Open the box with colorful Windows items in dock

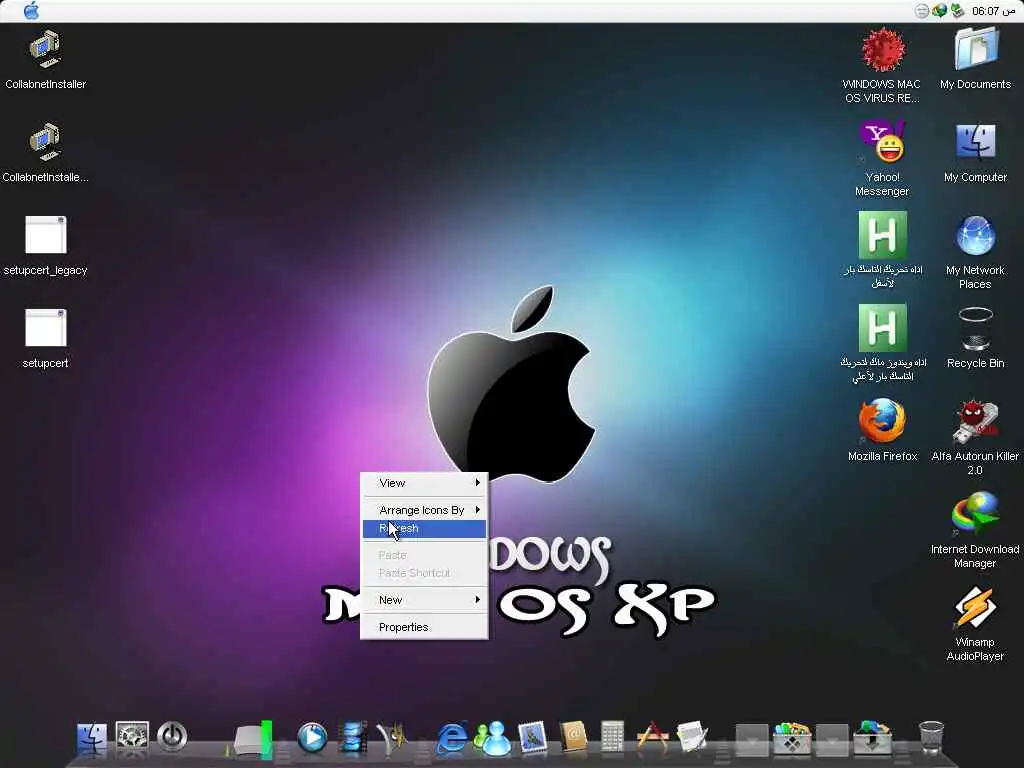coord(792,738)
